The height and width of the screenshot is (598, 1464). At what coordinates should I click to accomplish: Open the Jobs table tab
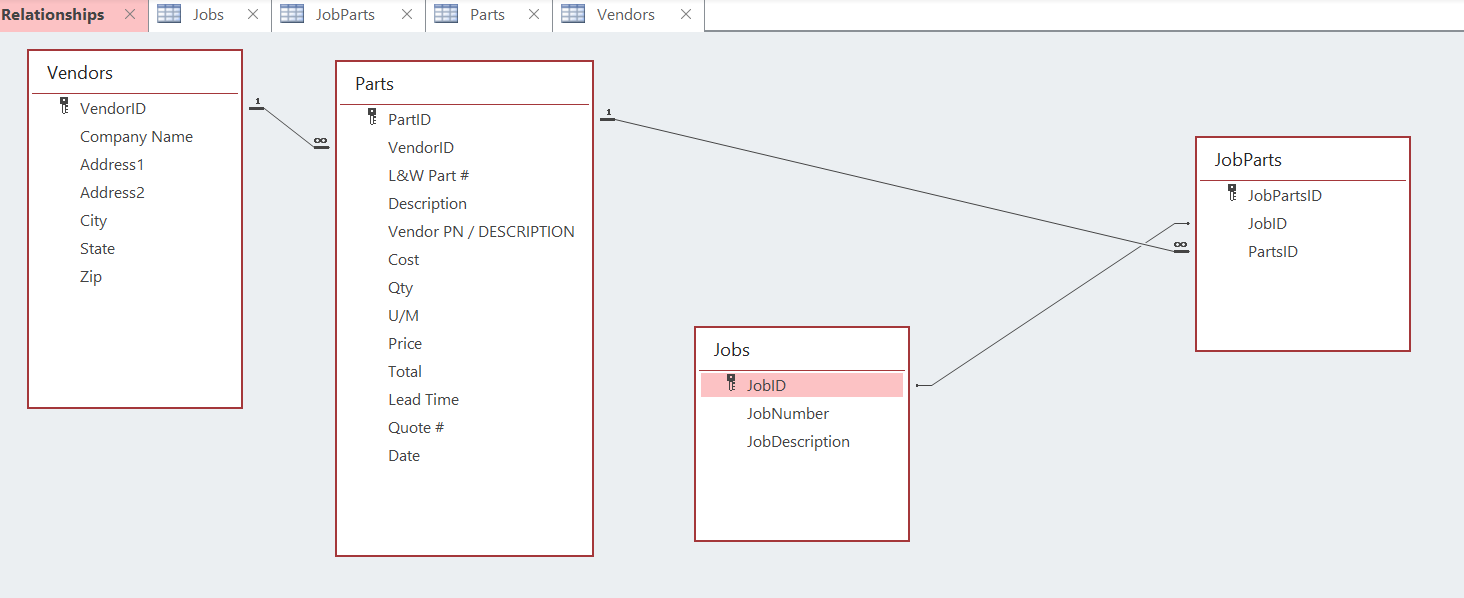pyautogui.click(x=208, y=15)
